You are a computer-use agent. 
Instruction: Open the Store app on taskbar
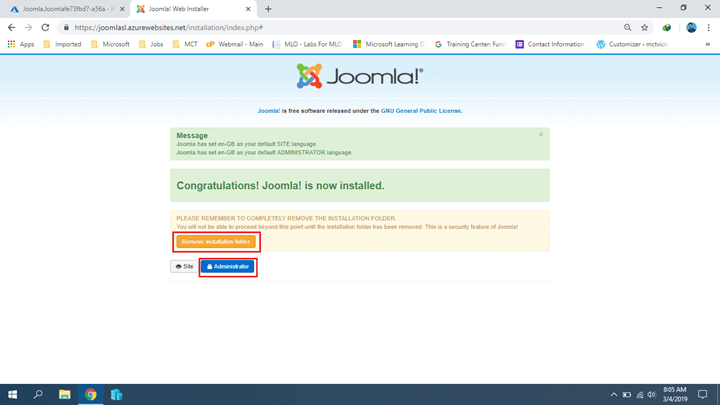116,394
